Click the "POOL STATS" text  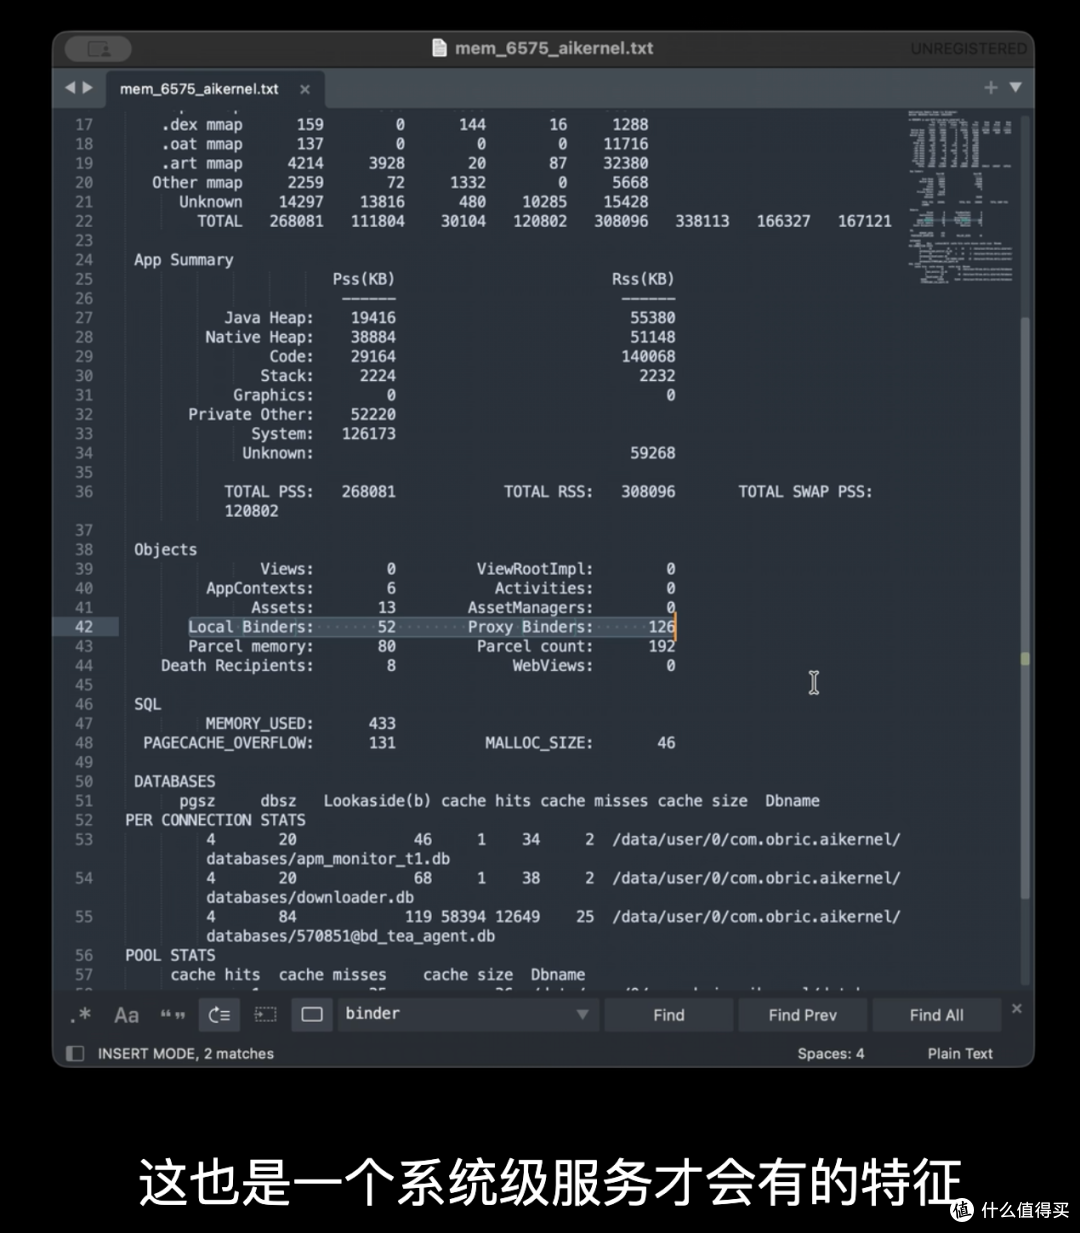click(x=171, y=955)
